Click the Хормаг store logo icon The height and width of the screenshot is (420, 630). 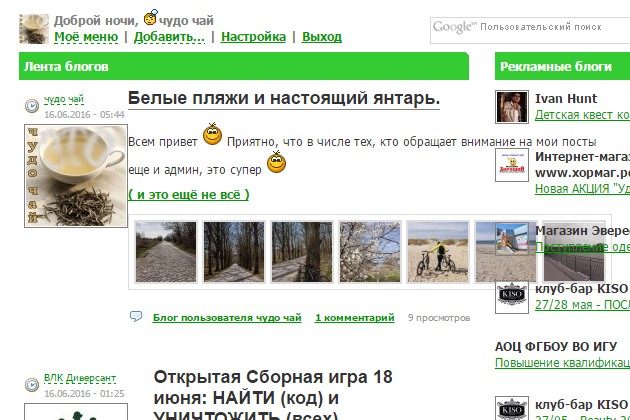[511, 165]
